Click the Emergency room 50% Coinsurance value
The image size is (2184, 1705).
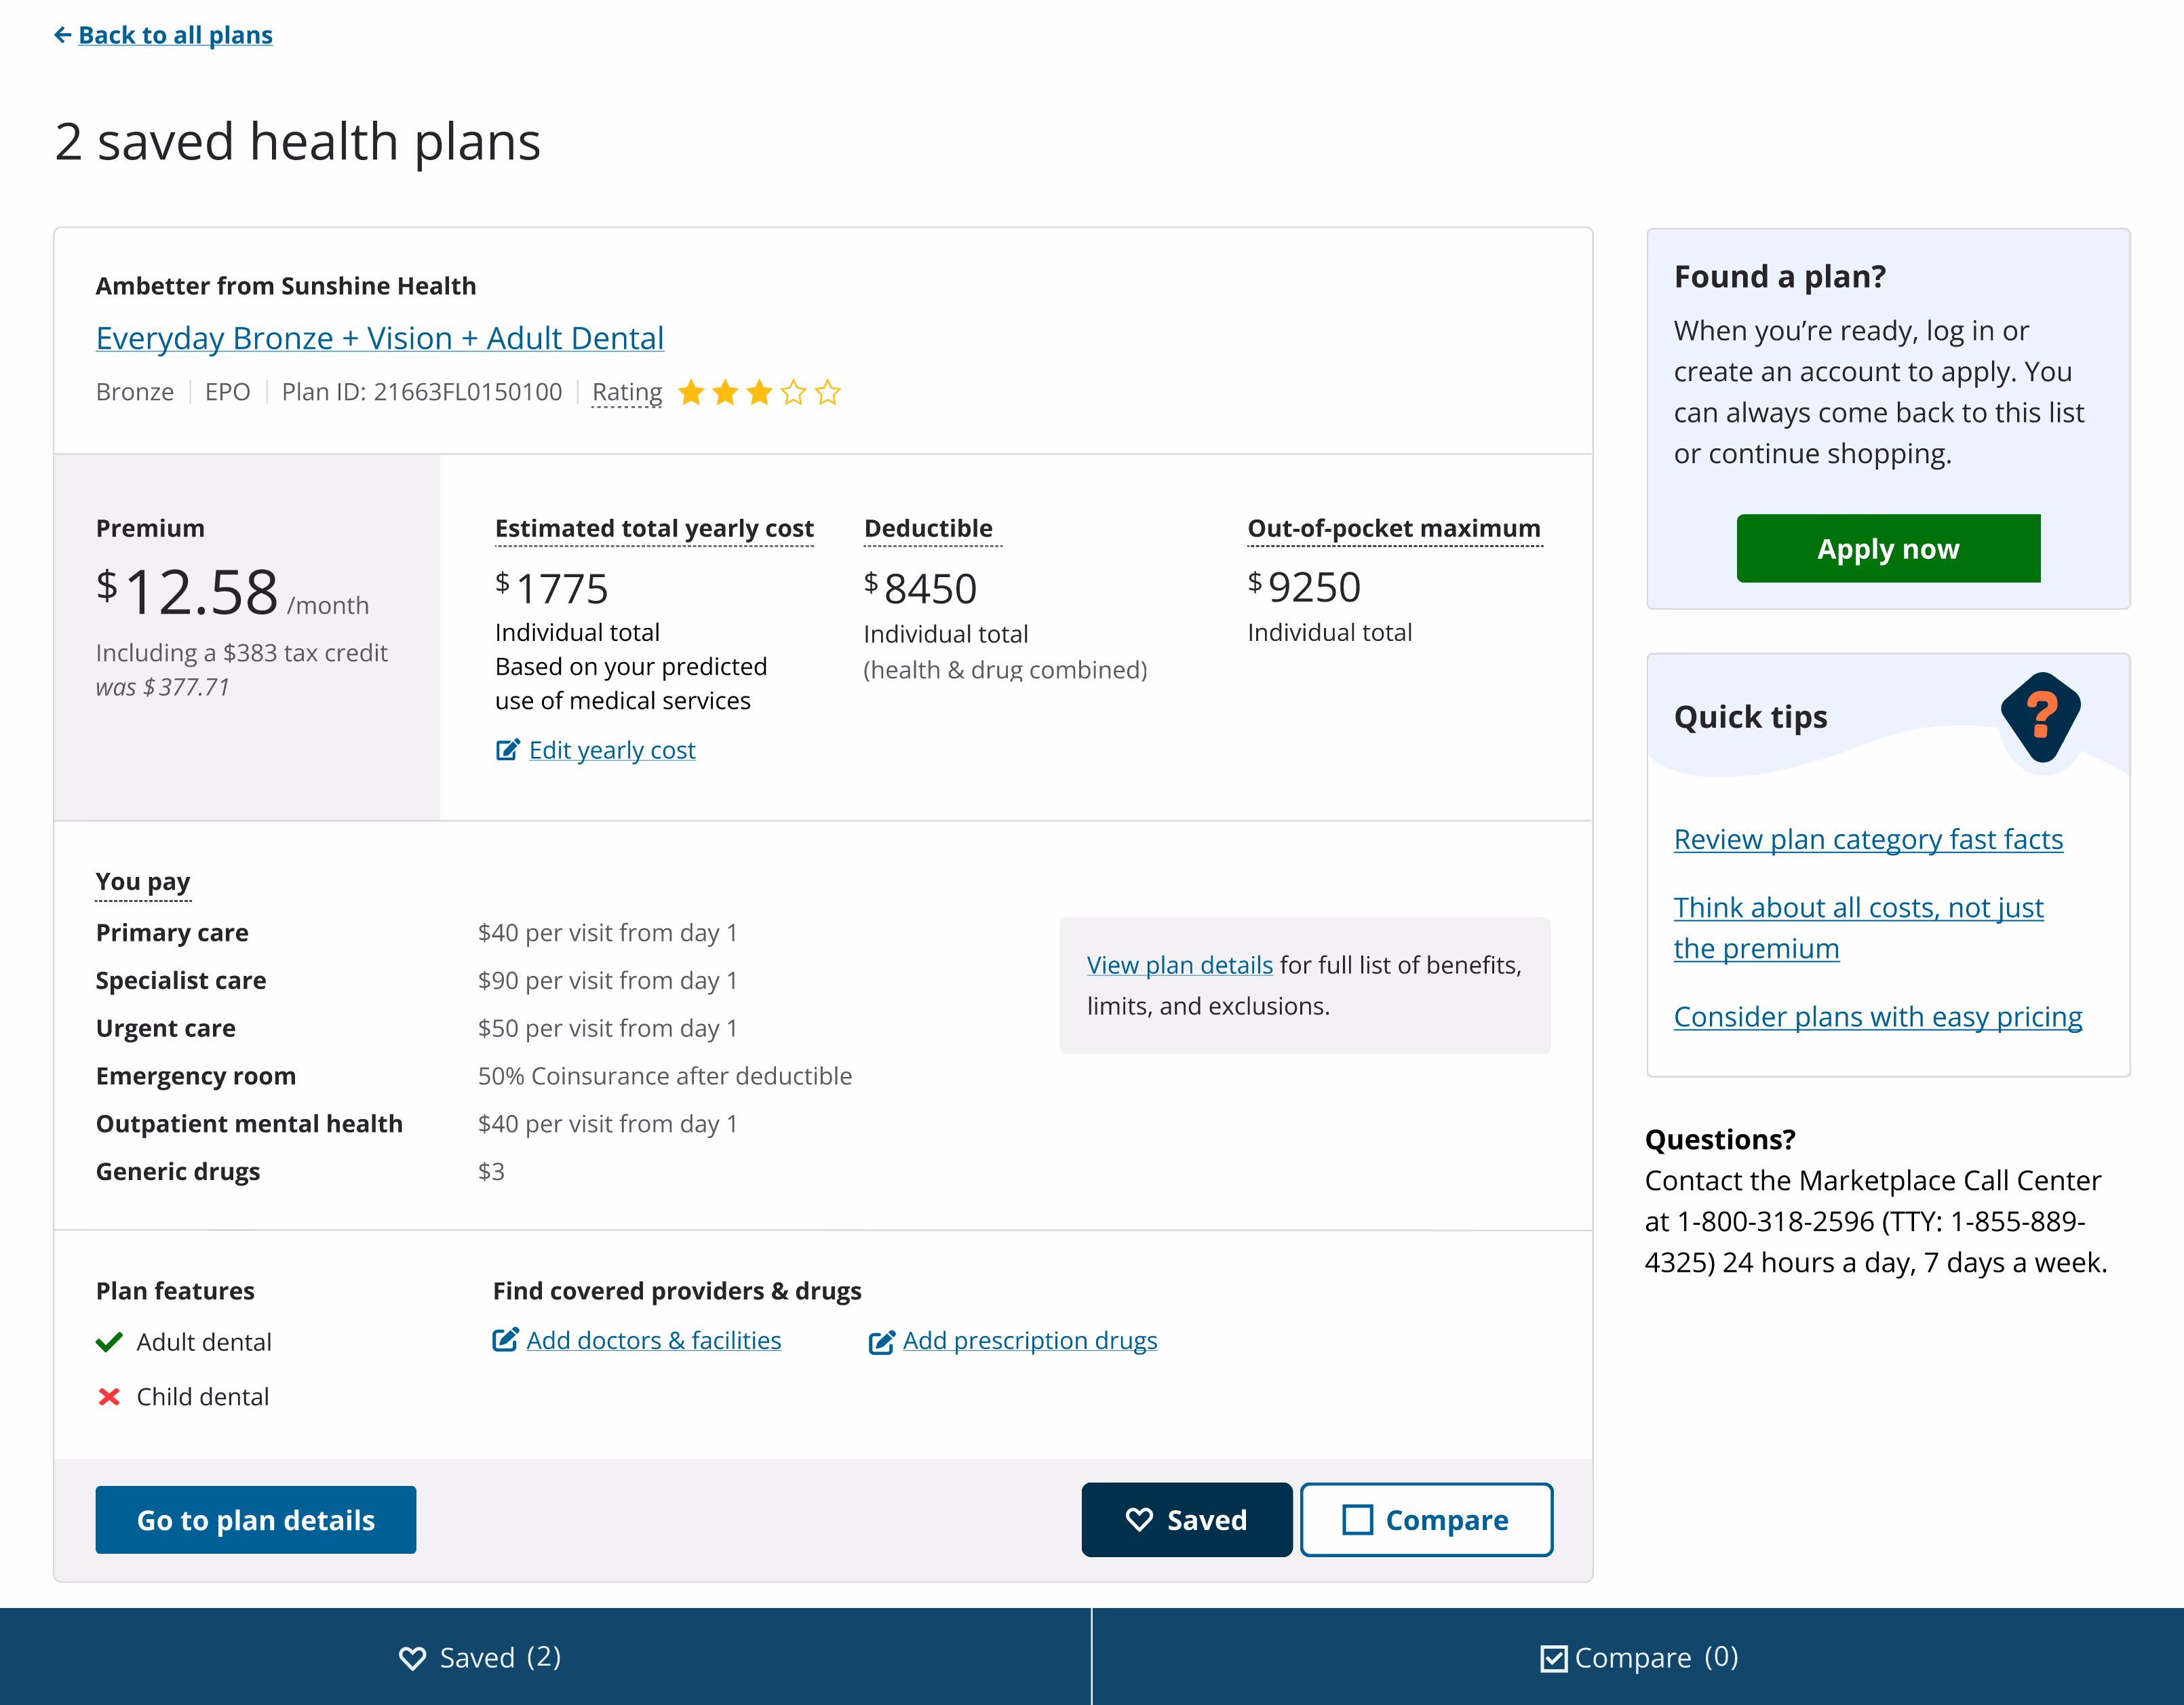665,1076
